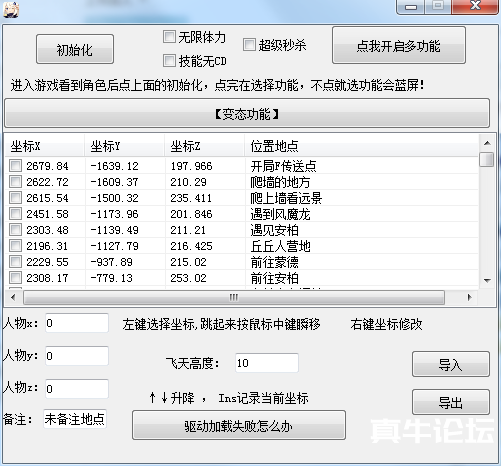This screenshot has height=466, width=501.
Task: Enable 无限体力 checkbox
Action: 169,37
